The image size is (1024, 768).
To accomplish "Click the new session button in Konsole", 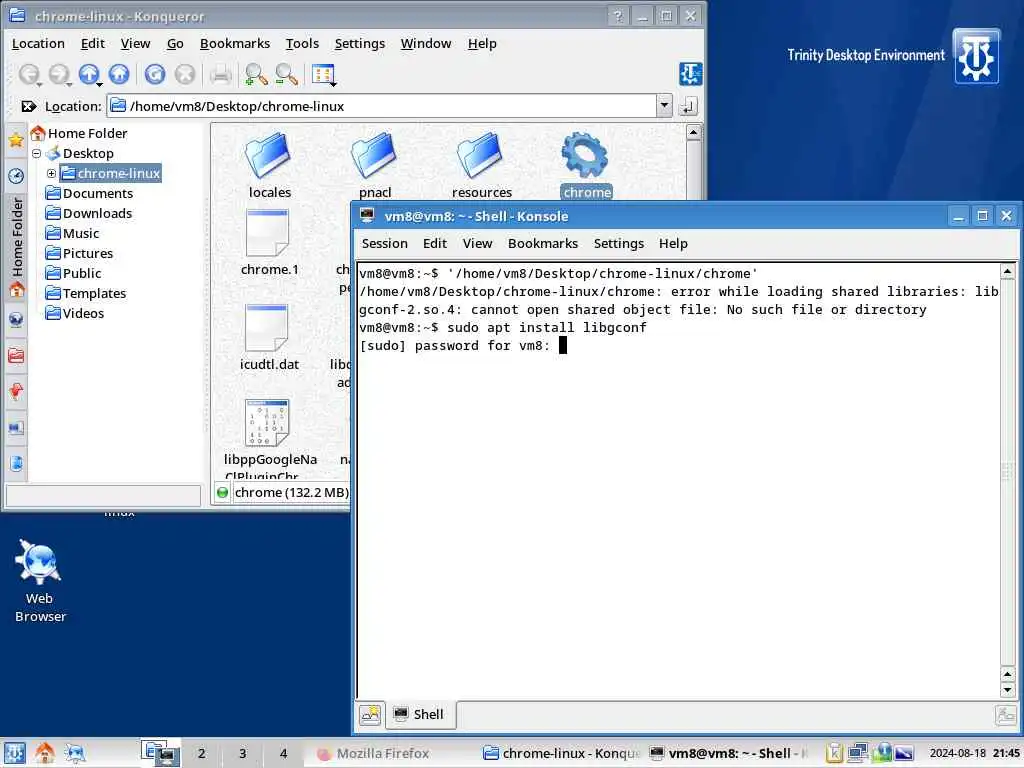I will 370,714.
